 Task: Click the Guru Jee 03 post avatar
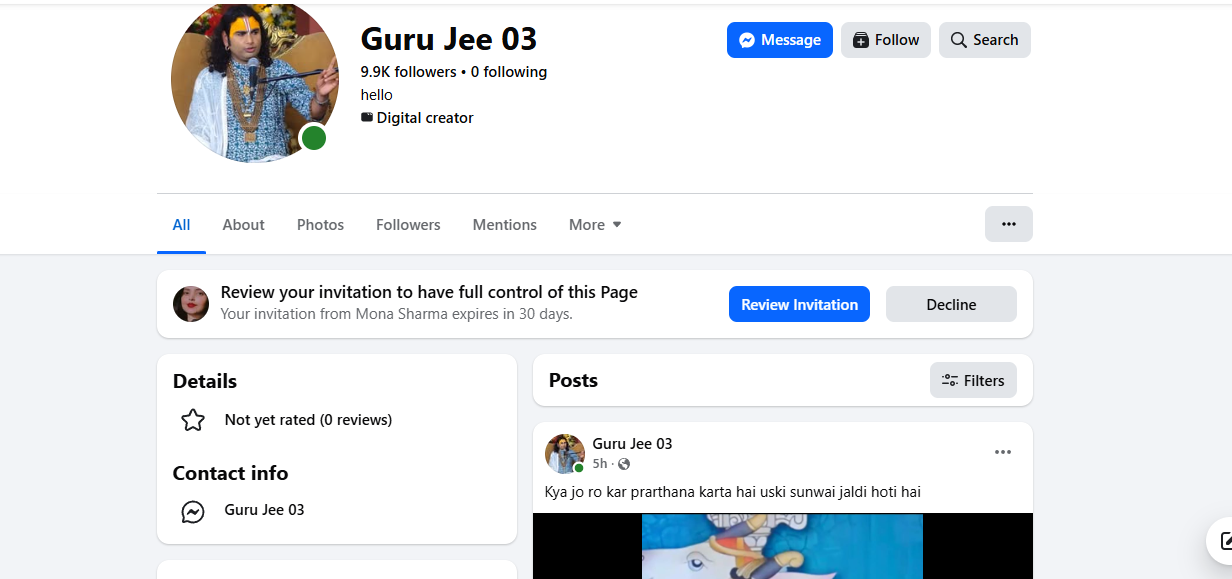(x=564, y=453)
